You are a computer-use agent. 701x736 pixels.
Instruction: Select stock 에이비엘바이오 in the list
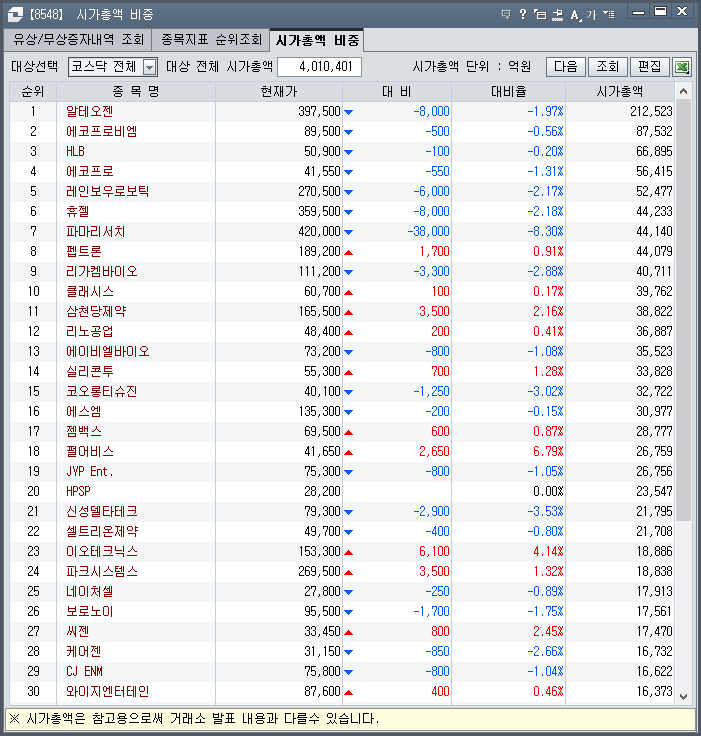(108, 352)
